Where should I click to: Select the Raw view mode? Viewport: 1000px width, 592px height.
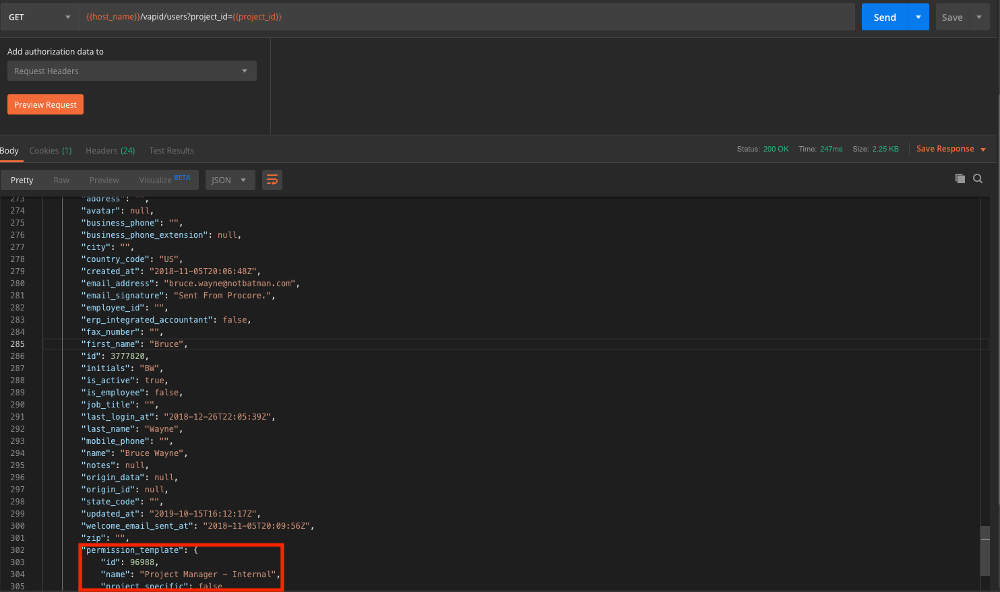click(x=61, y=180)
